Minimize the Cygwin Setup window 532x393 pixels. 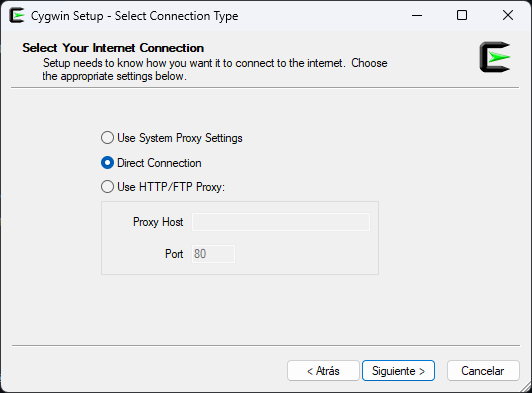point(417,16)
